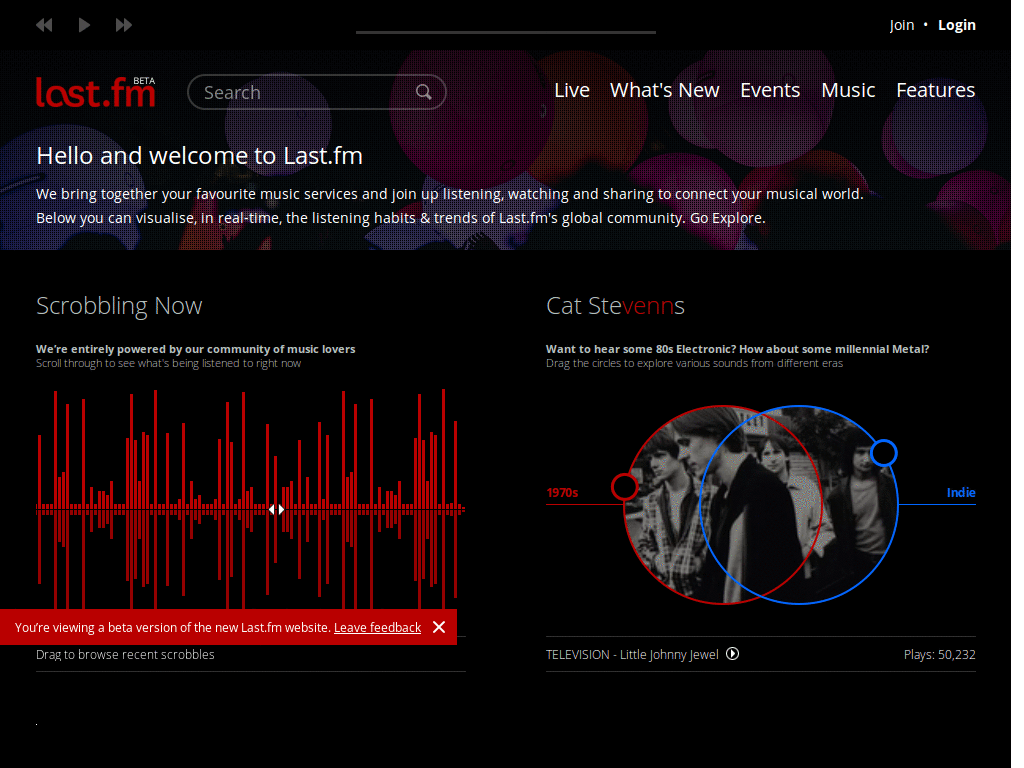Click the Last.fm logo
Screen dimensions: 1024x768
[95, 91]
